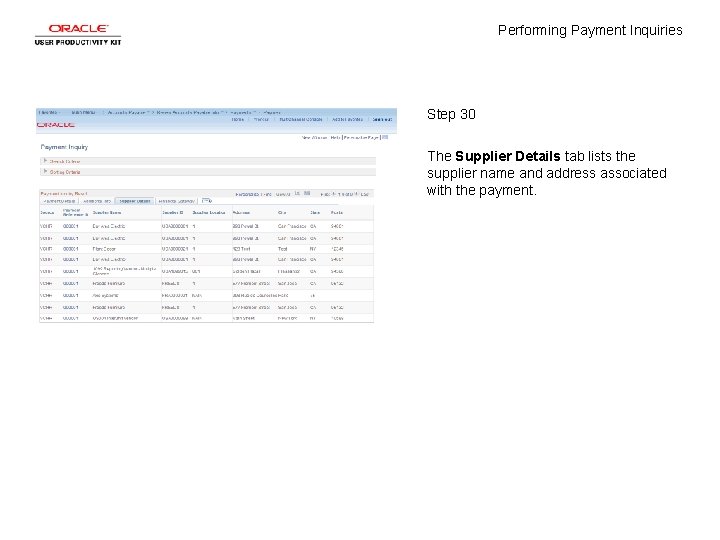Image resolution: width=720 pixels, height=540 pixels.
Task: Go to the Home link
Action: tap(237, 119)
